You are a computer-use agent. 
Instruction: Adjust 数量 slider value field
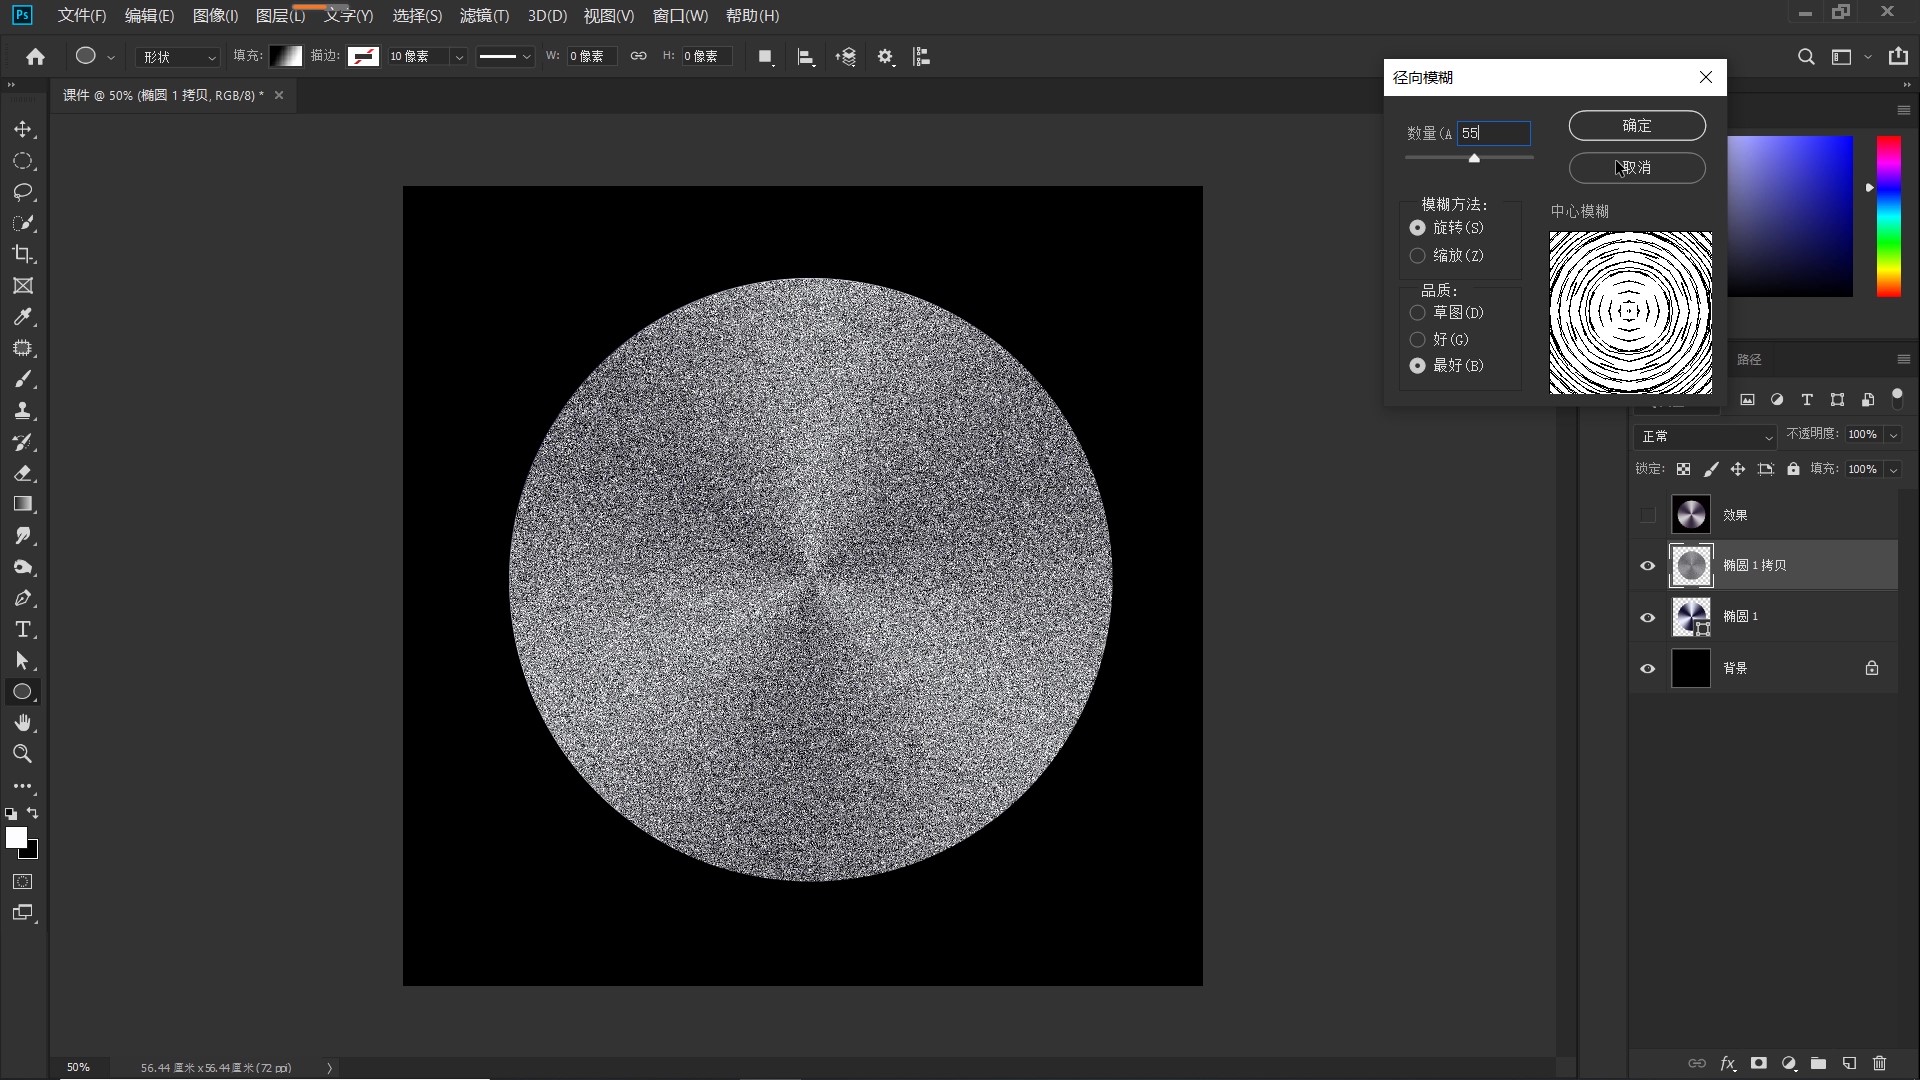coord(1494,132)
